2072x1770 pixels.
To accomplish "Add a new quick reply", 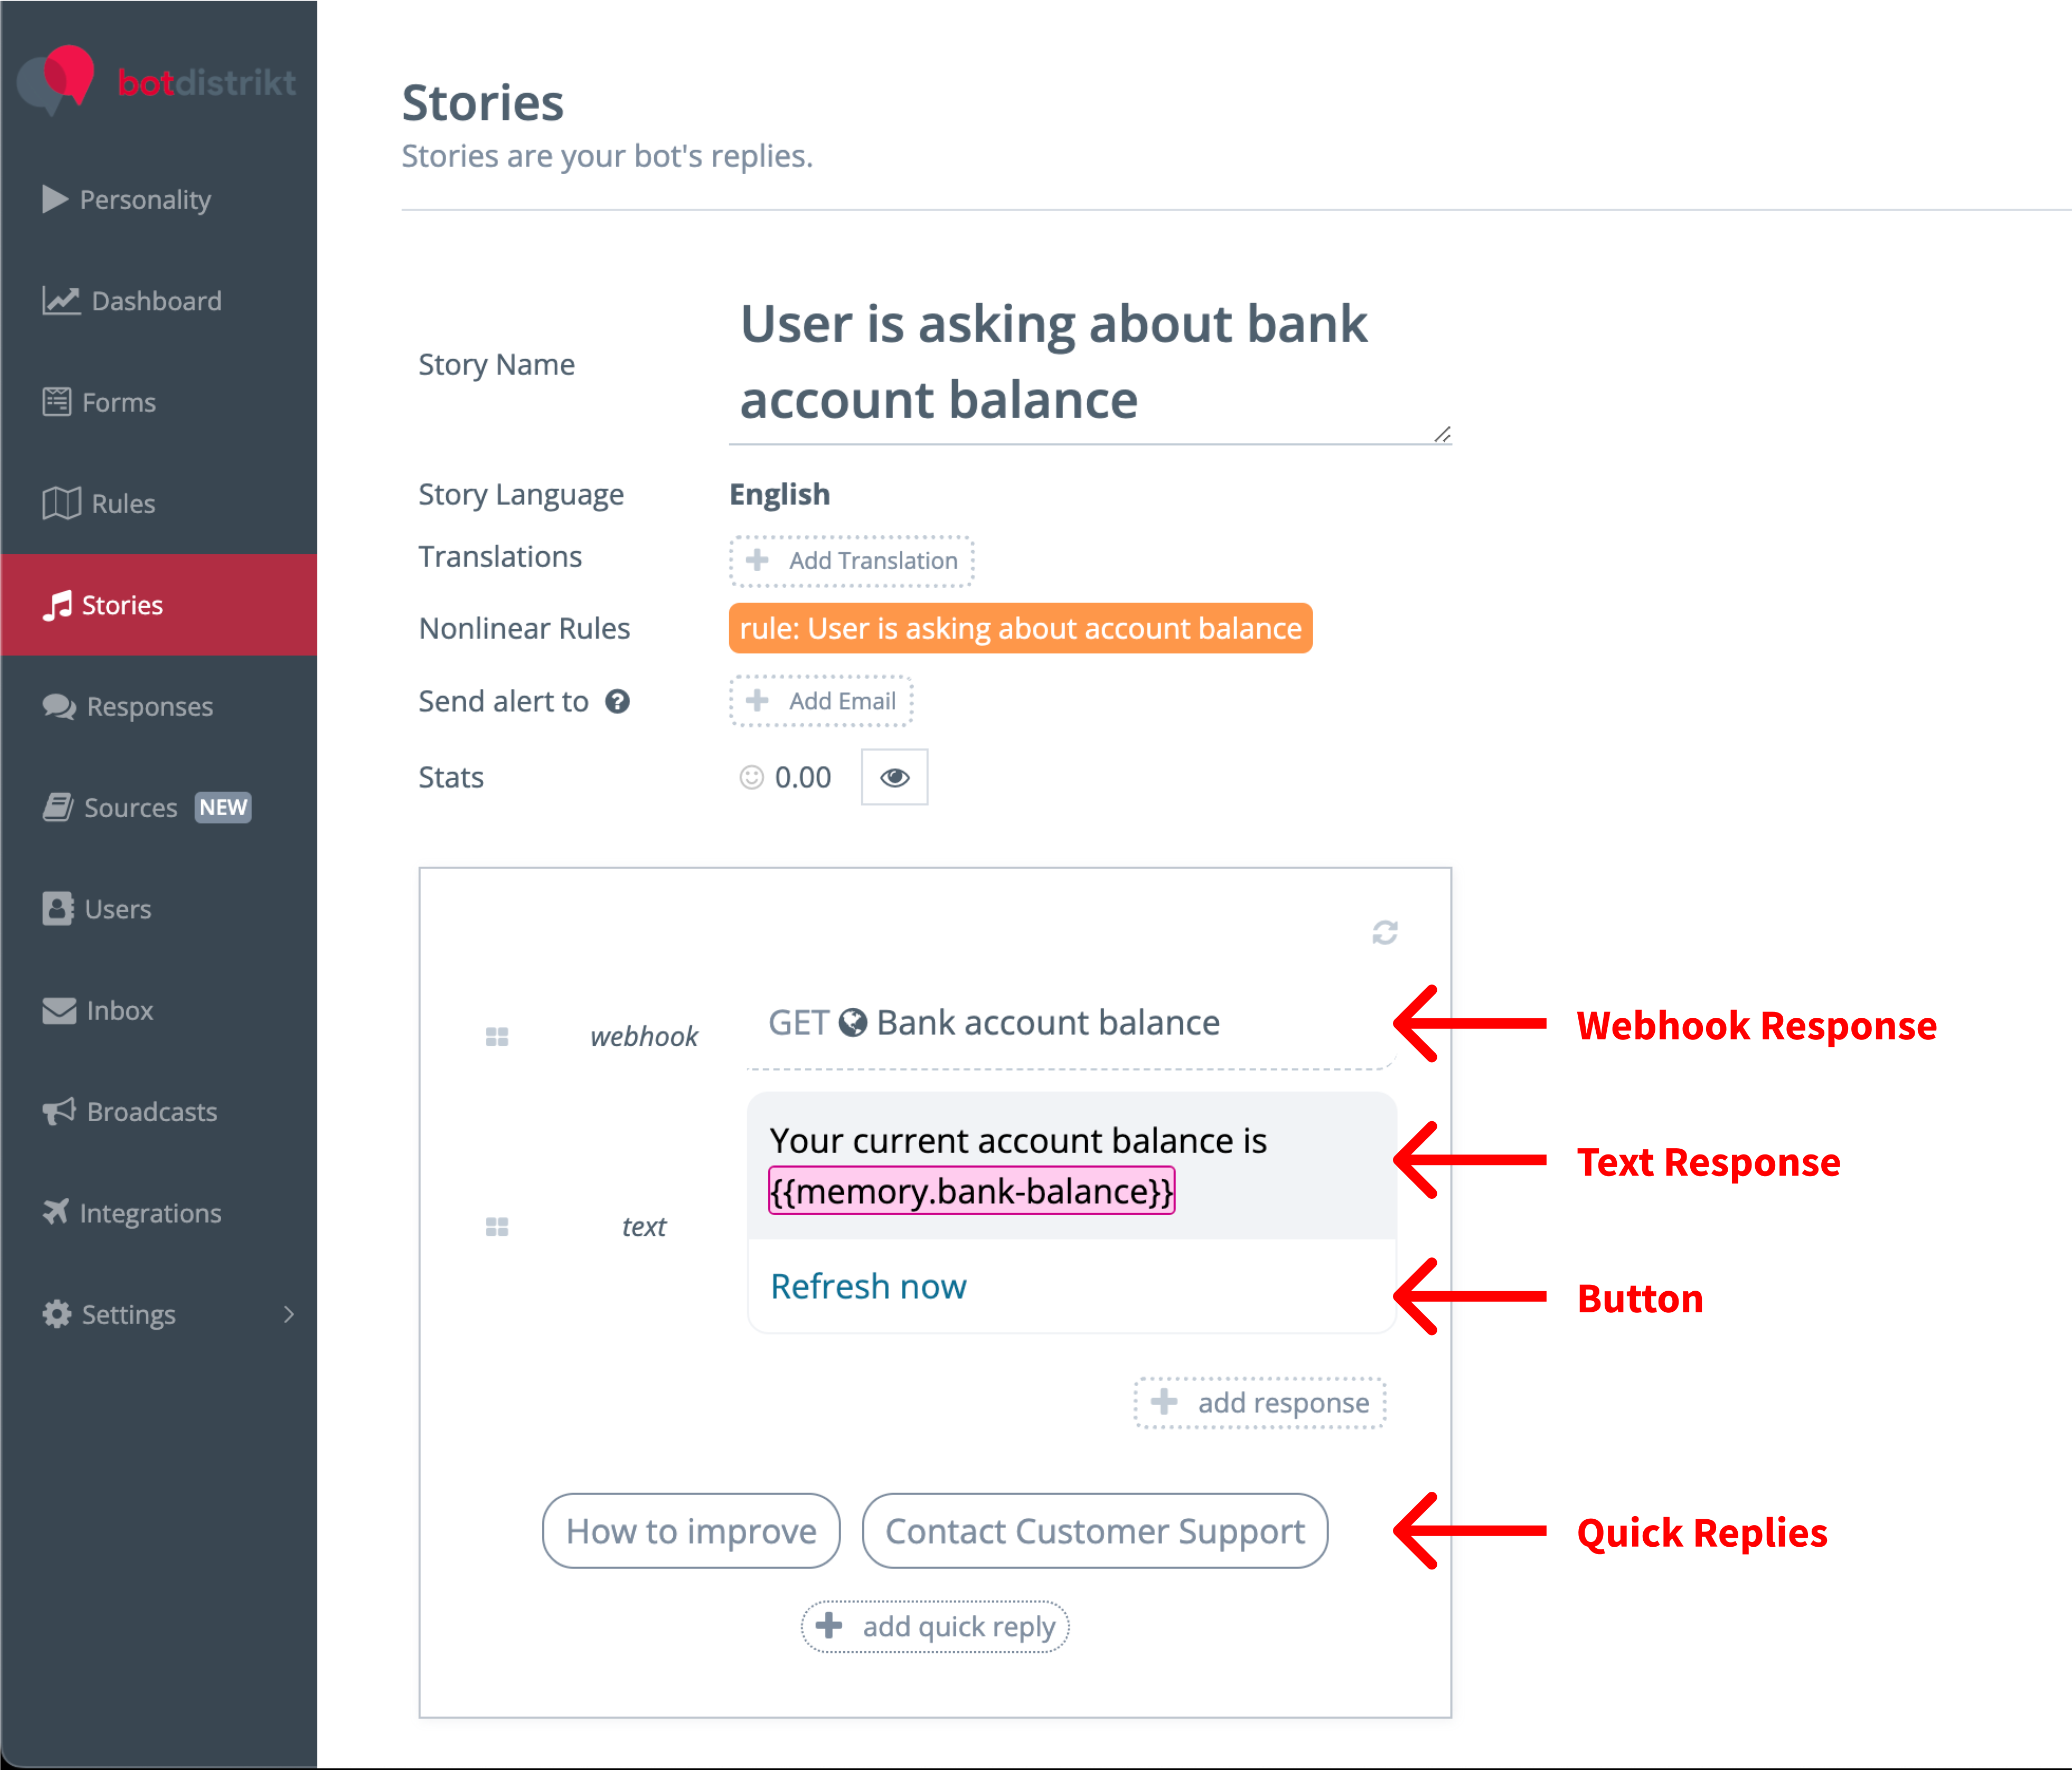I will 935,1627.
